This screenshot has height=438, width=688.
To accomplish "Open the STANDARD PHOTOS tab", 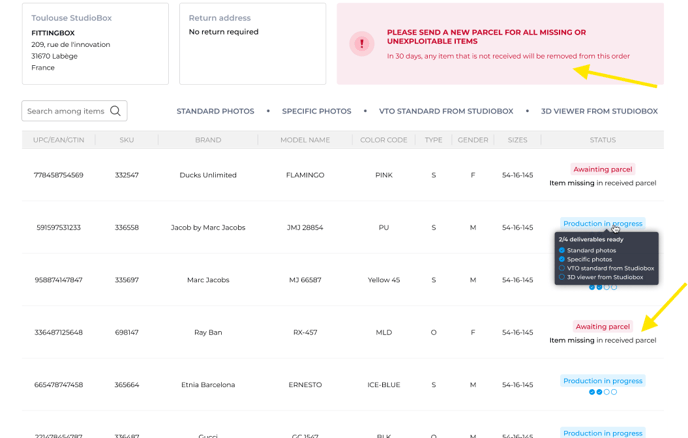I will (x=215, y=111).
